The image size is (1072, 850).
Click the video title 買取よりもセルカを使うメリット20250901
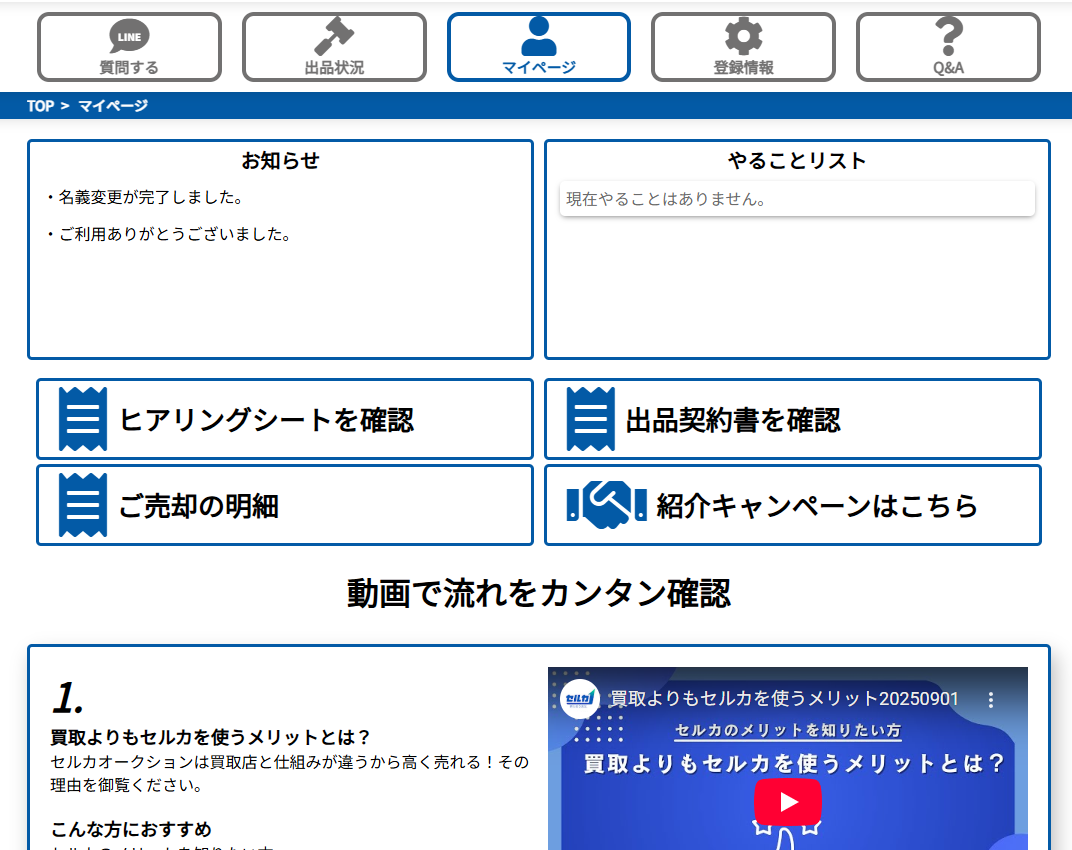click(x=784, y=699)
